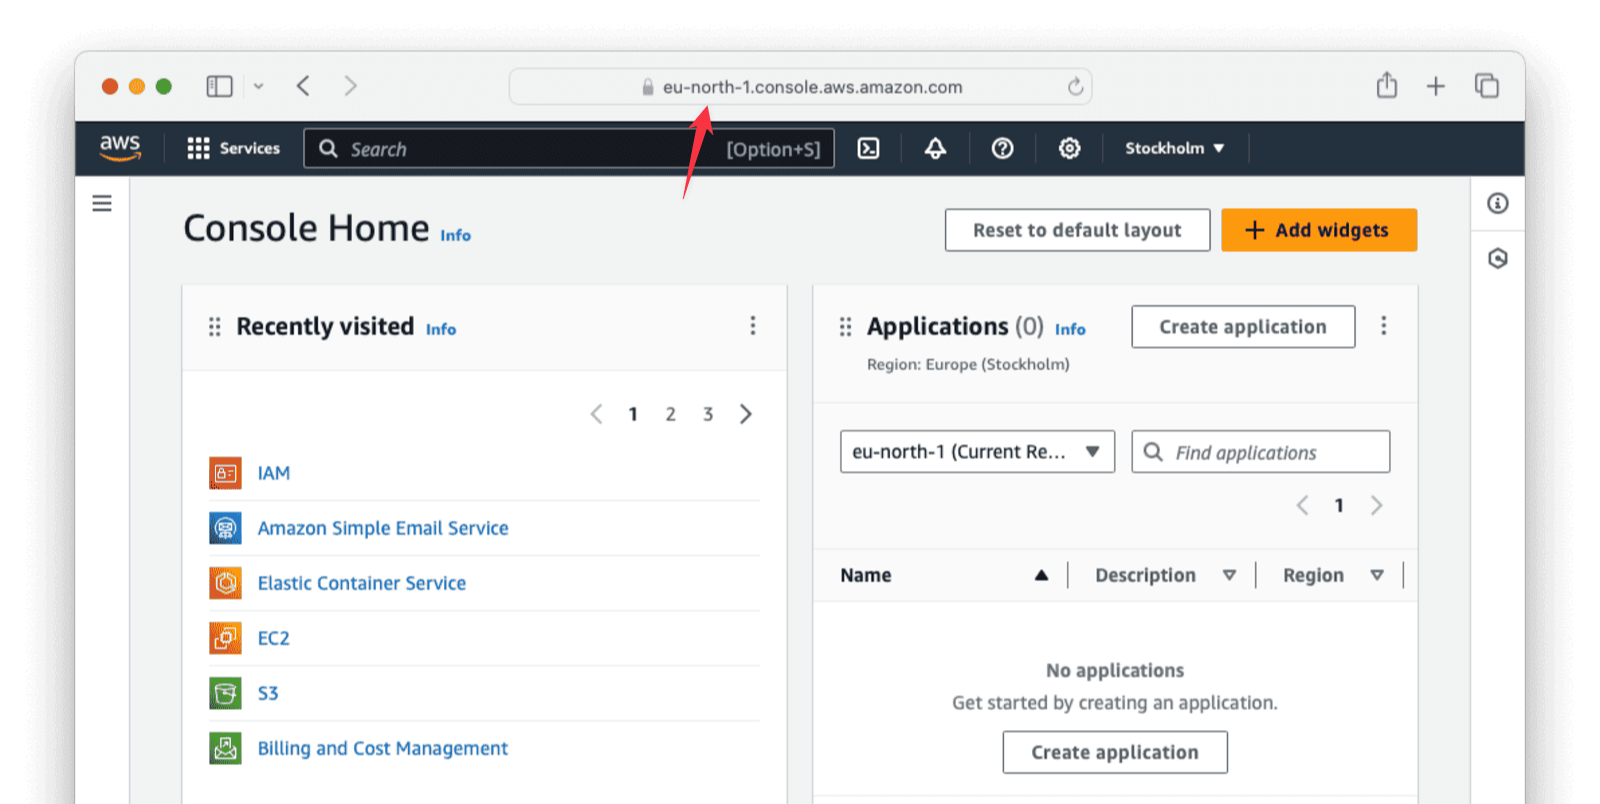The height and width of the screenshot is (804, 1600).
Task: Open Amazon Simple Email Service link
Action: tap(383, 528)
